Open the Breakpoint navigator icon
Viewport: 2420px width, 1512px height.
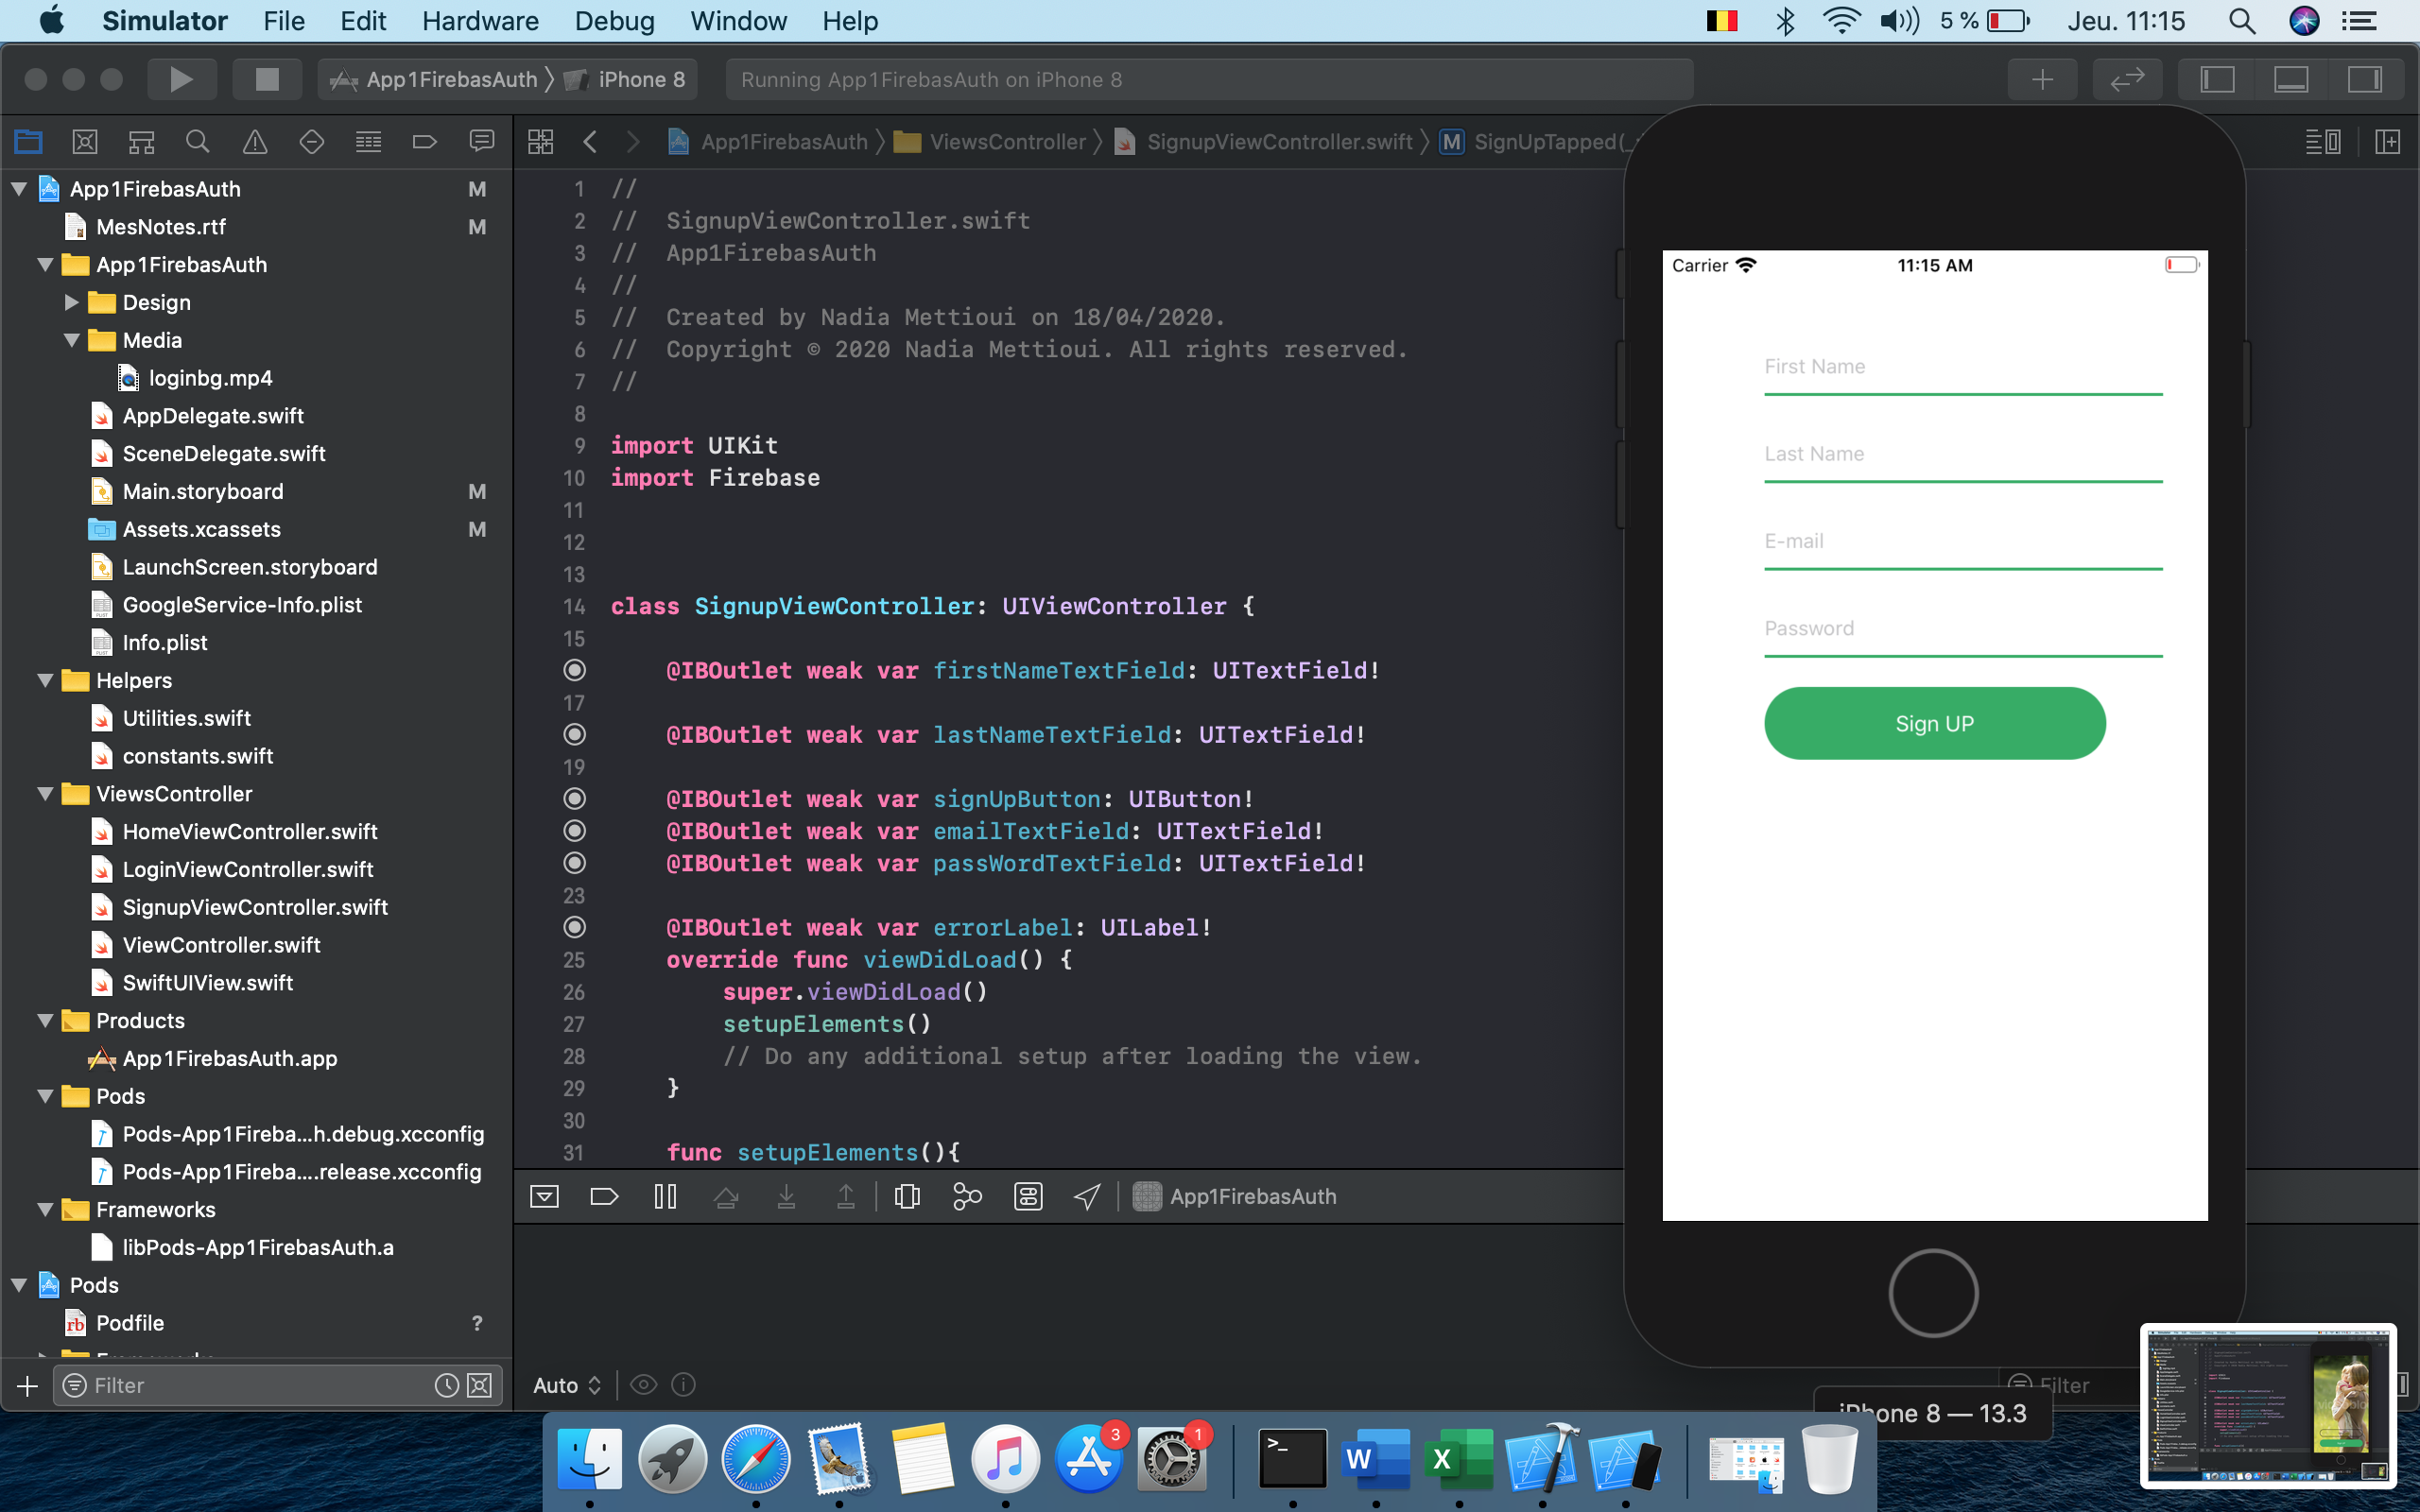point(424,142)
